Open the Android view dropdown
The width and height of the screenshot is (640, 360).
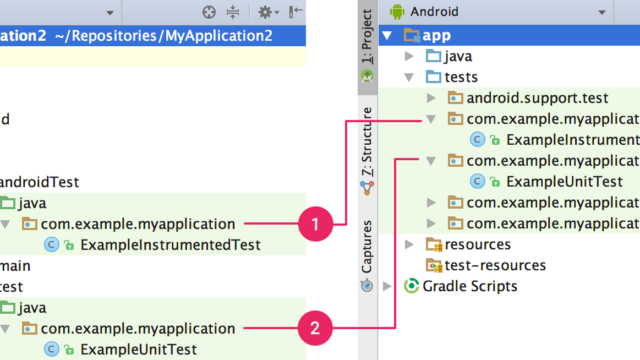point(602,12)
